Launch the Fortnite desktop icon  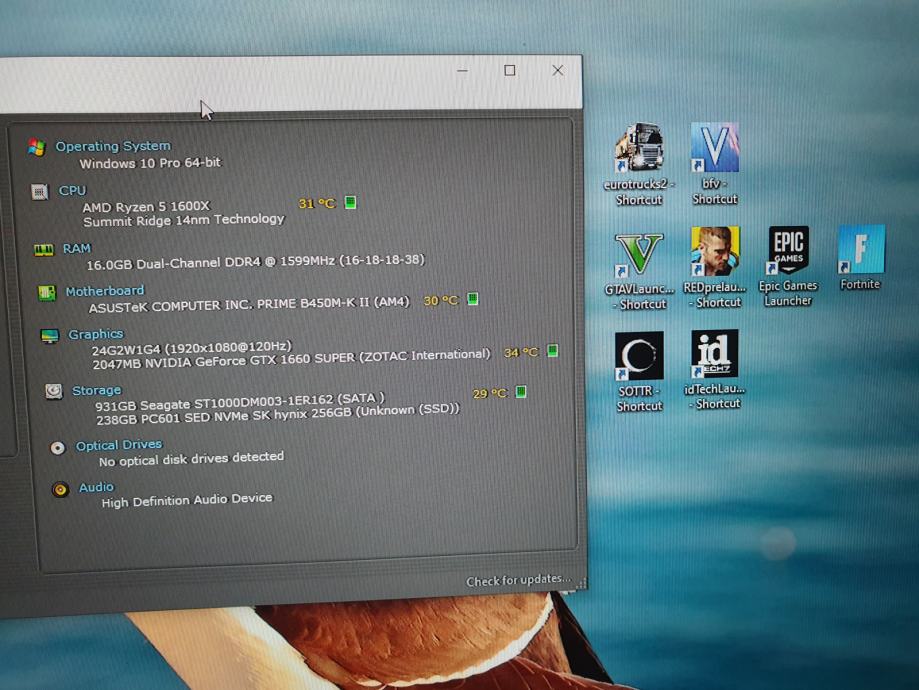860,258
